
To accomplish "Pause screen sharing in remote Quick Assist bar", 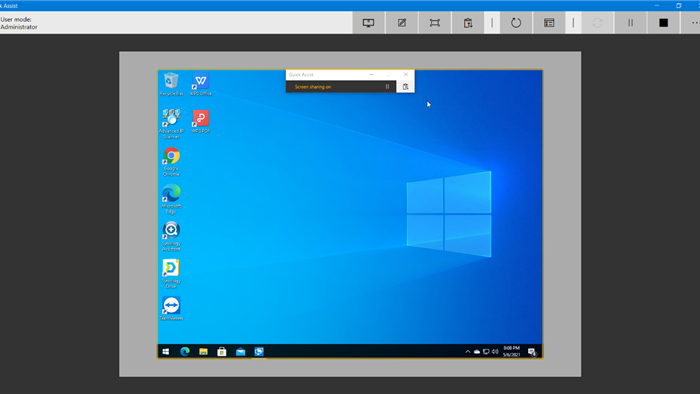I will click(x=388, y=87).
